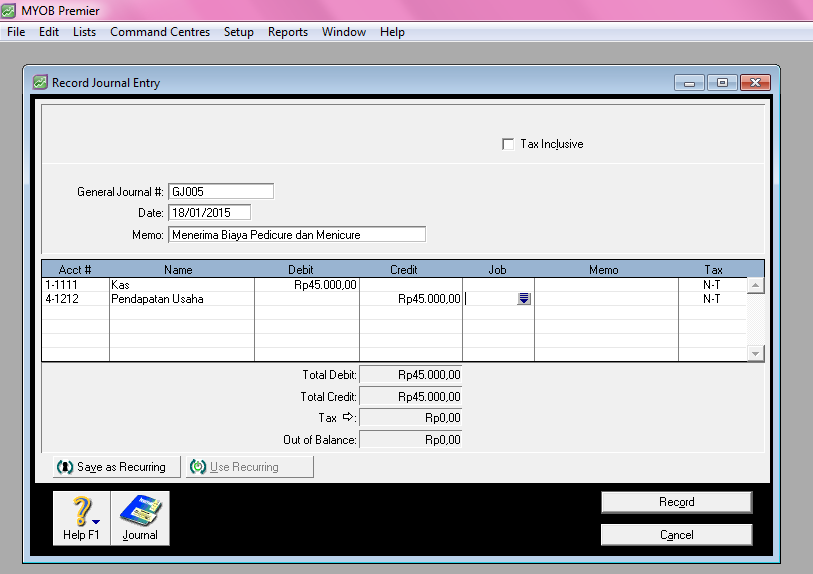Open the Window menu
The width and height of the screenshot is (813, 574).
click(x=344, y=32)
